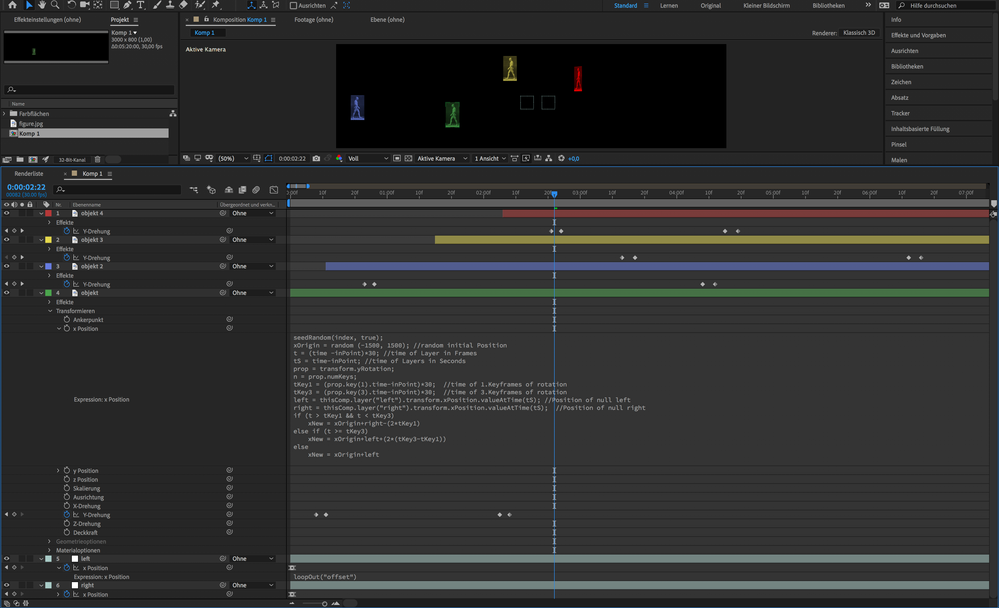Click the 32-Bit-Kanal color depth button
Screen dimensions: 999x608
[x=72, y=159]
